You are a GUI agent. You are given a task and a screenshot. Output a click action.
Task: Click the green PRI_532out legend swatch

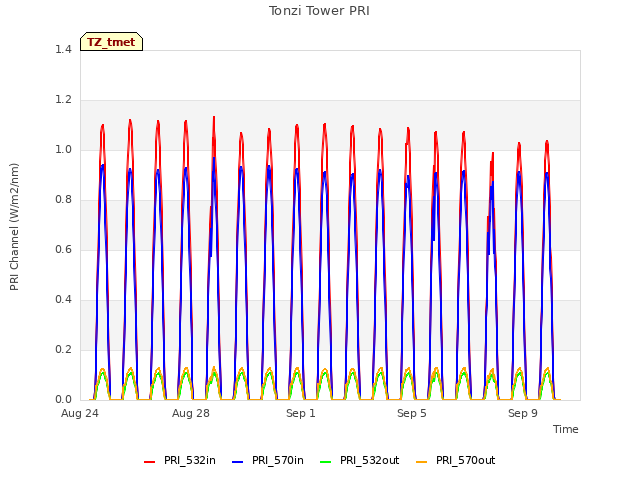pyautogui.click(x=326, y=462)
